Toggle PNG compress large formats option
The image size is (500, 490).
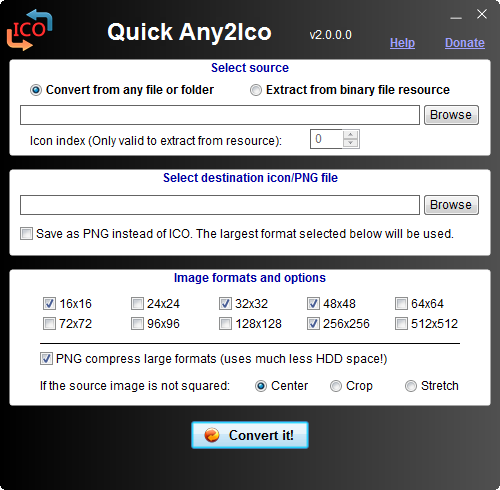tap(46, 359)
